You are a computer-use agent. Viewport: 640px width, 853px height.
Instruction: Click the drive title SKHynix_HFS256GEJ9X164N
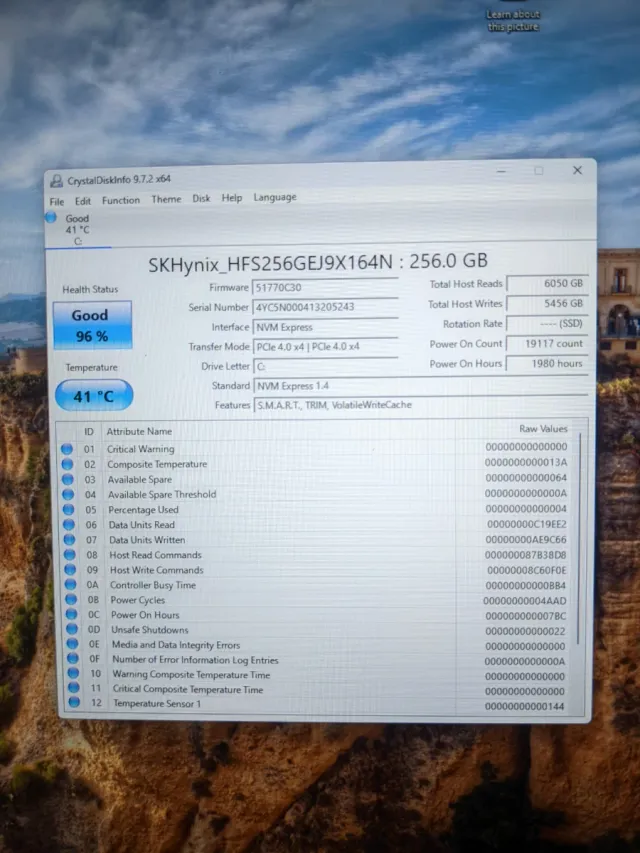(x=270, y=264)
